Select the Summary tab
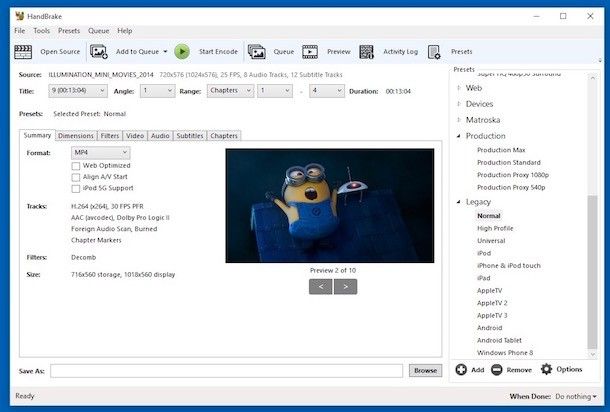This screenshot has width=610, height=412. pos(37,135)
